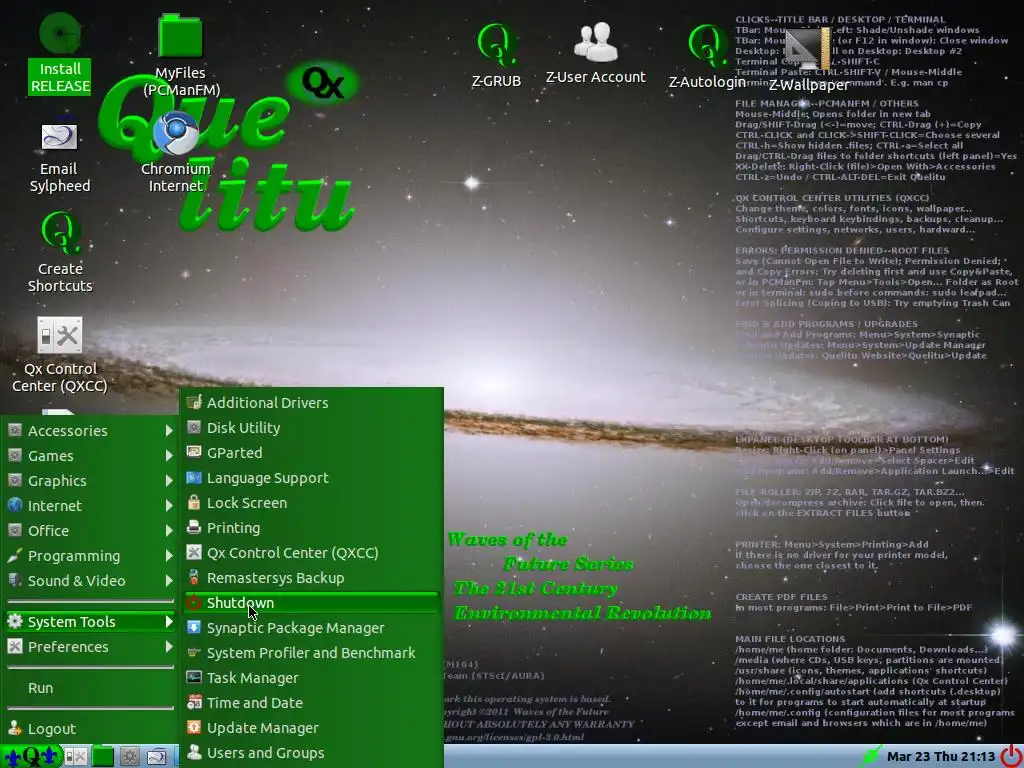The width and height of the screenshot is (1024, 768).
Task: Expand the Internet submenu arrow
Action: [169, 505]
